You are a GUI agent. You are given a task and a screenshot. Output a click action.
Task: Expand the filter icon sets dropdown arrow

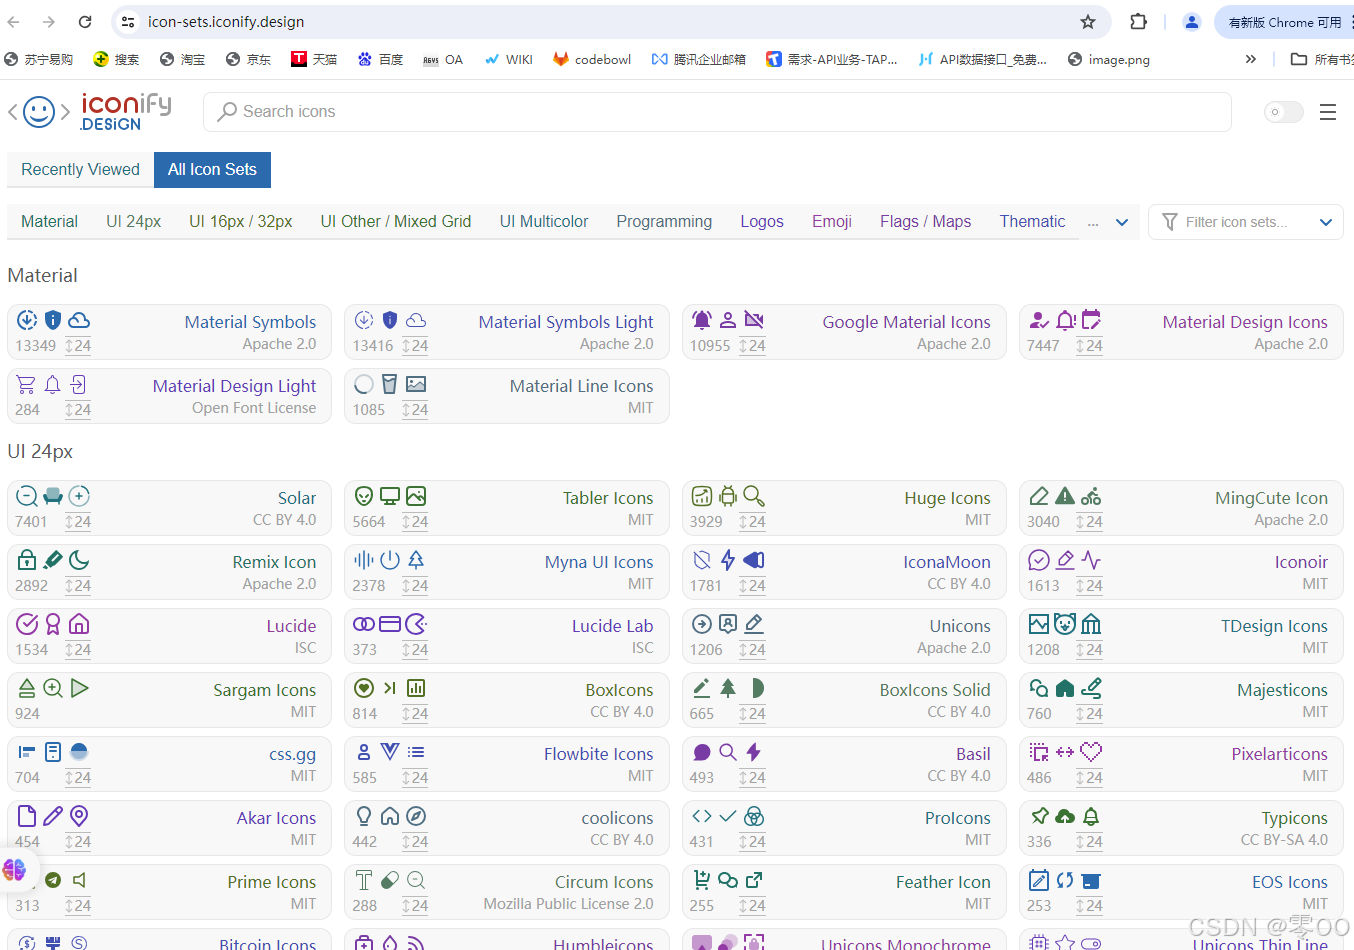(x=1326, y=222)
